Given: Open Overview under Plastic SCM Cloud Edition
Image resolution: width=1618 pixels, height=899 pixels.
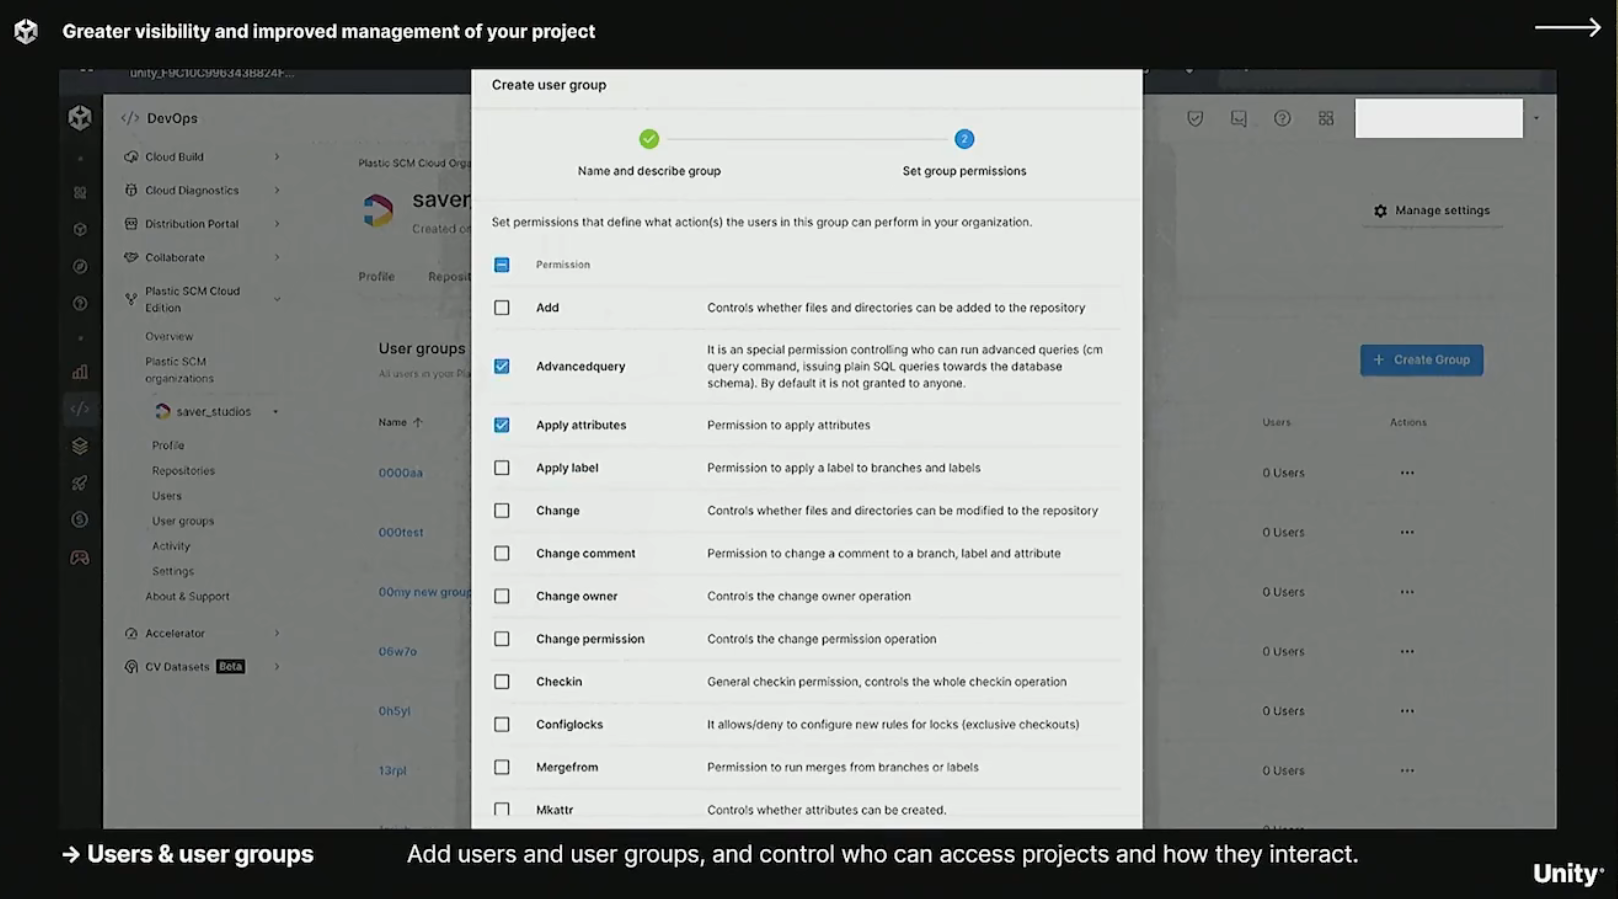Looking at the screenshot, I should pos(169,337).
